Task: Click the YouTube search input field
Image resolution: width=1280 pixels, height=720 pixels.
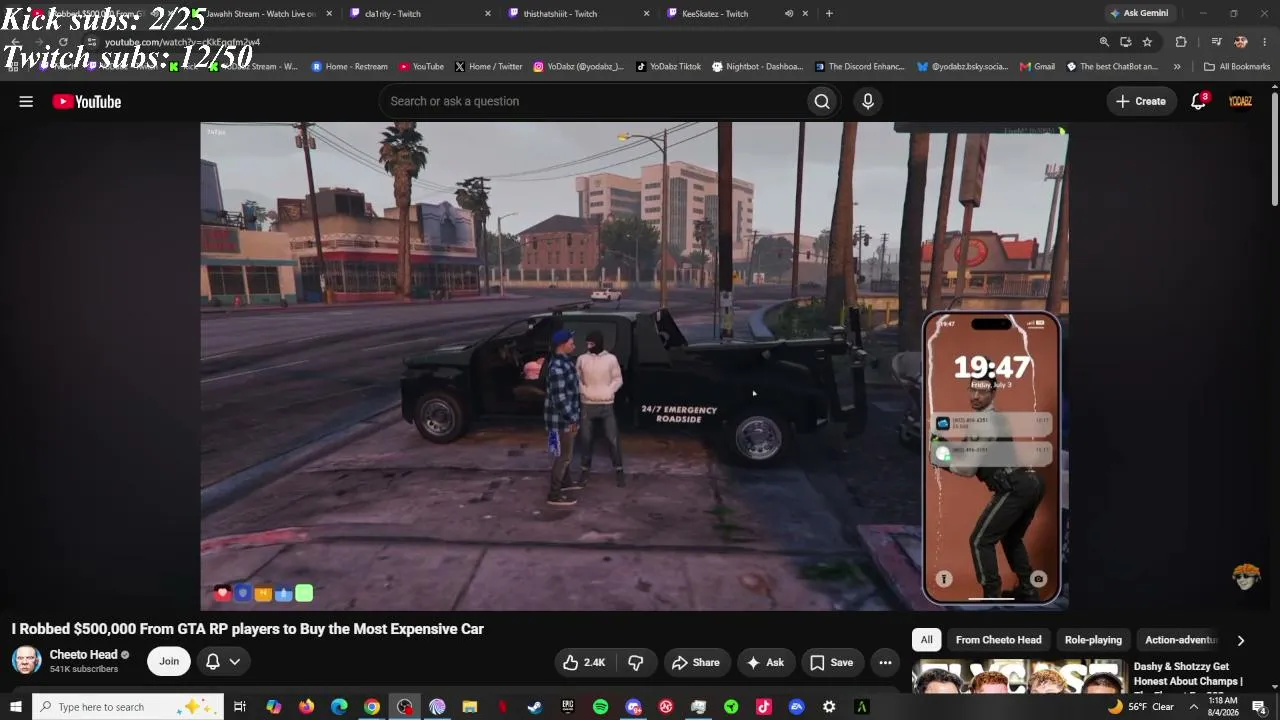Action: tap(593, 101)
